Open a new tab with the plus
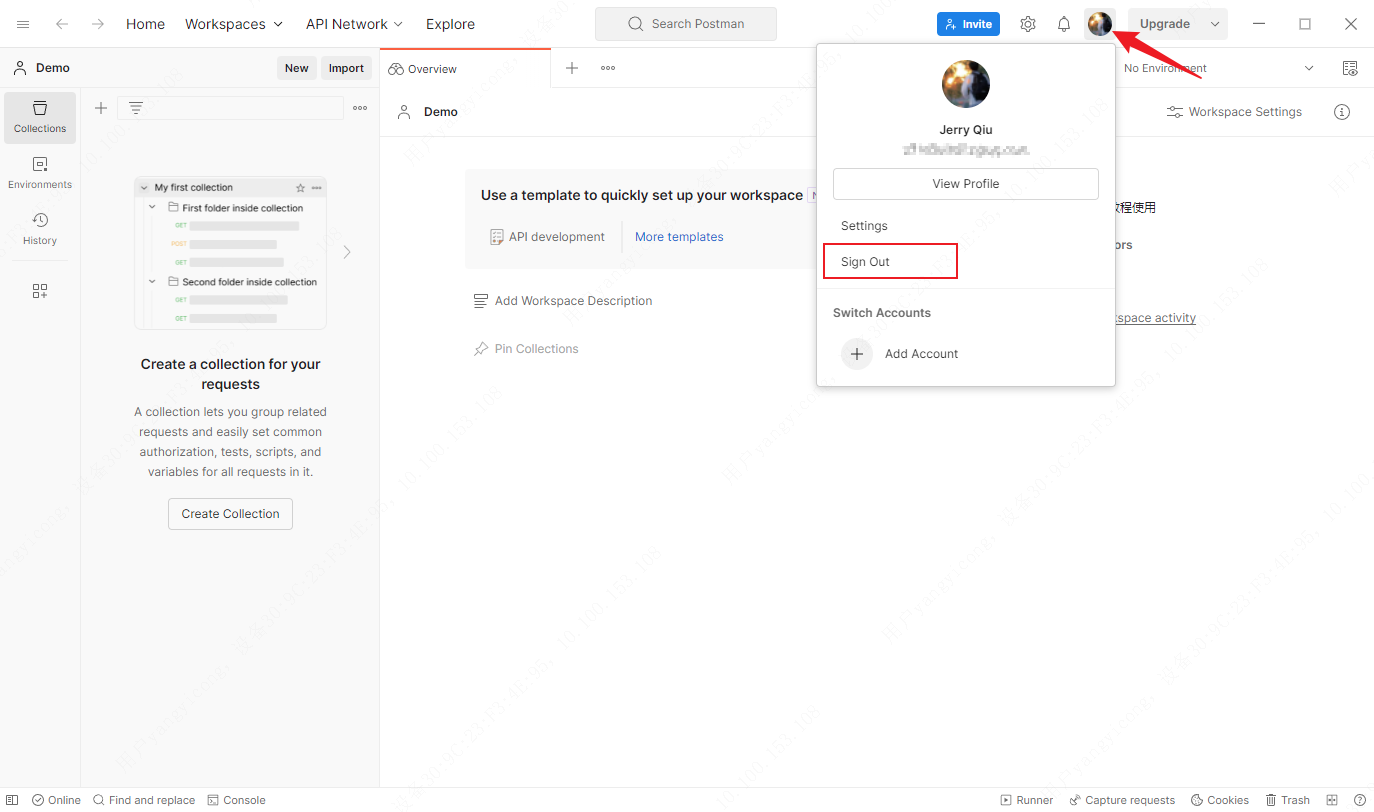This screenshot has height=812, width=1374. click(572, 68)
